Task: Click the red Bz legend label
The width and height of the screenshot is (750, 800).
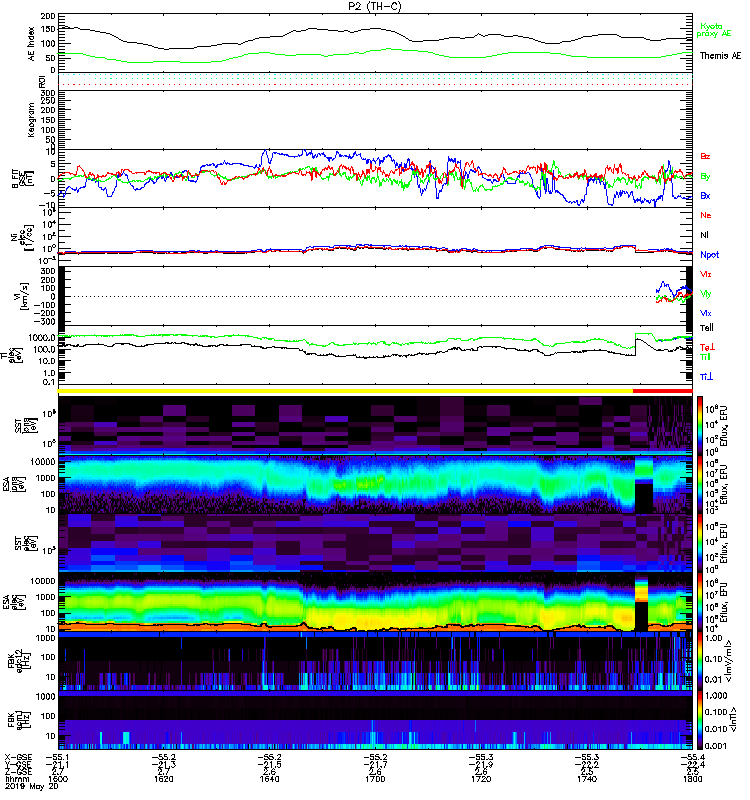Action: click(x=705, y=156)
